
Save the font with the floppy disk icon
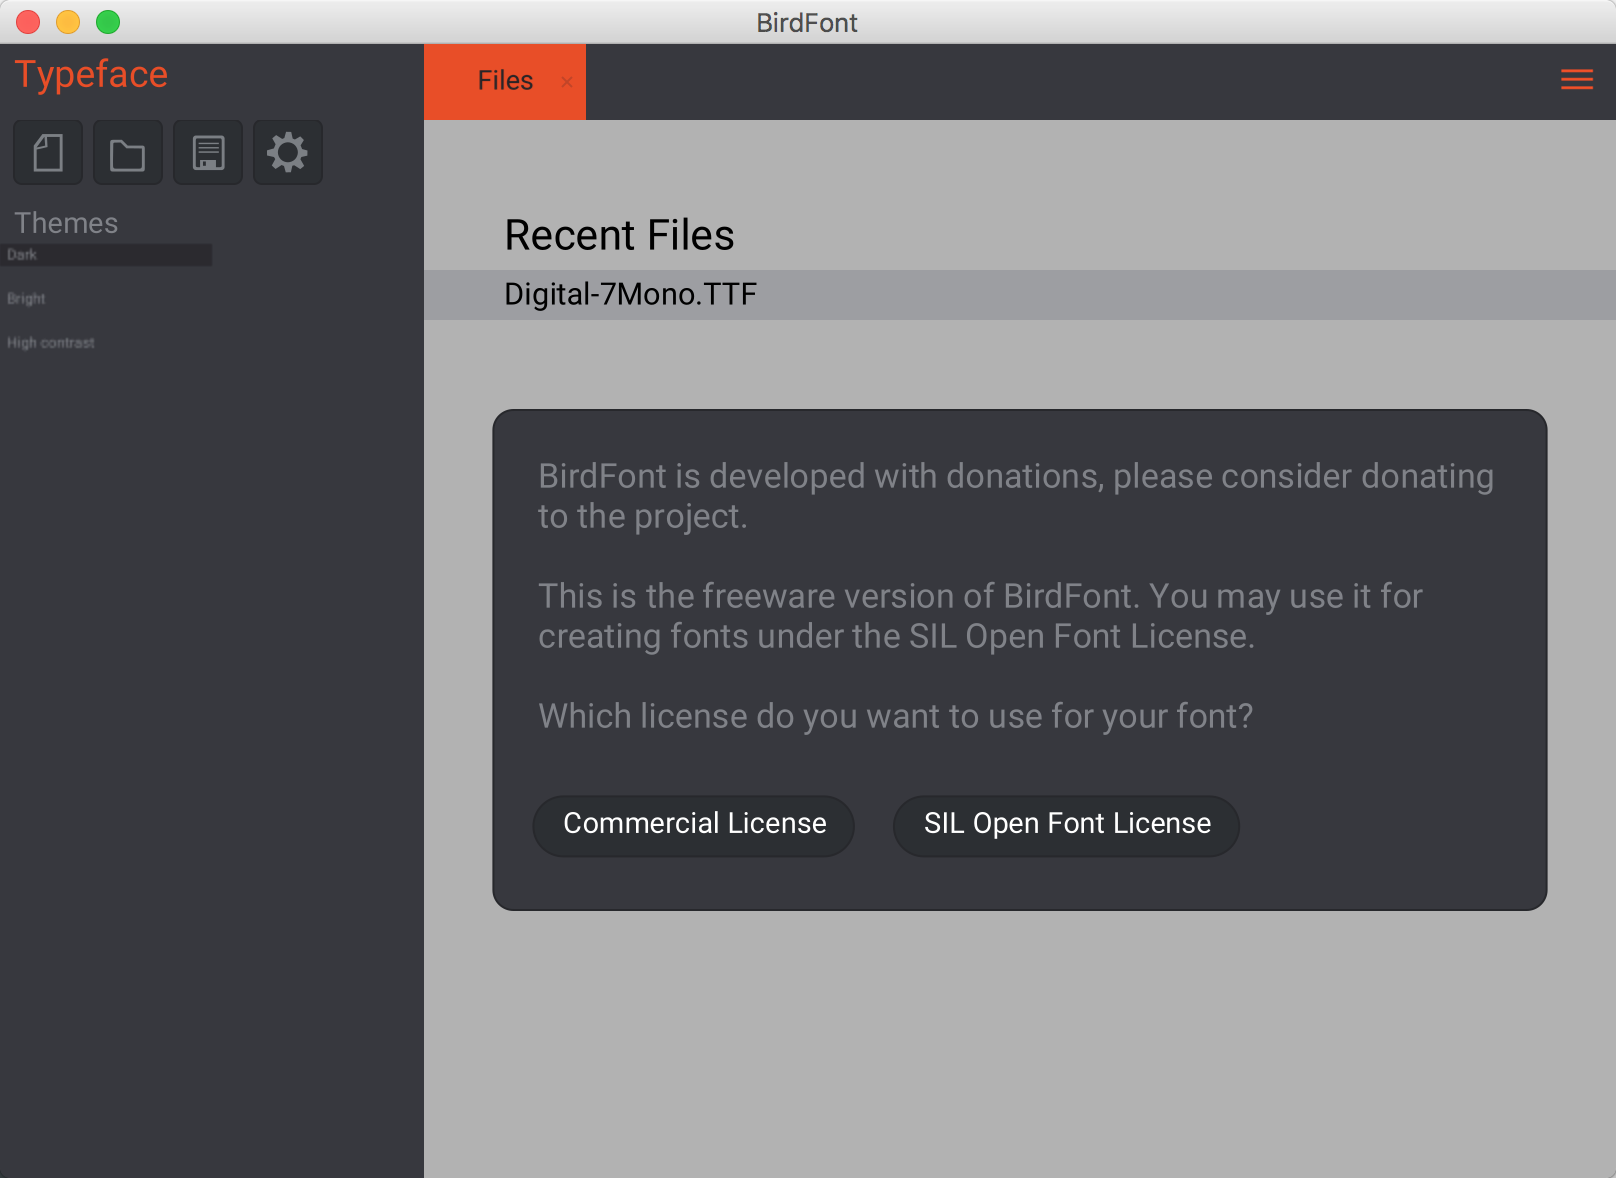(x=208, y=153)
